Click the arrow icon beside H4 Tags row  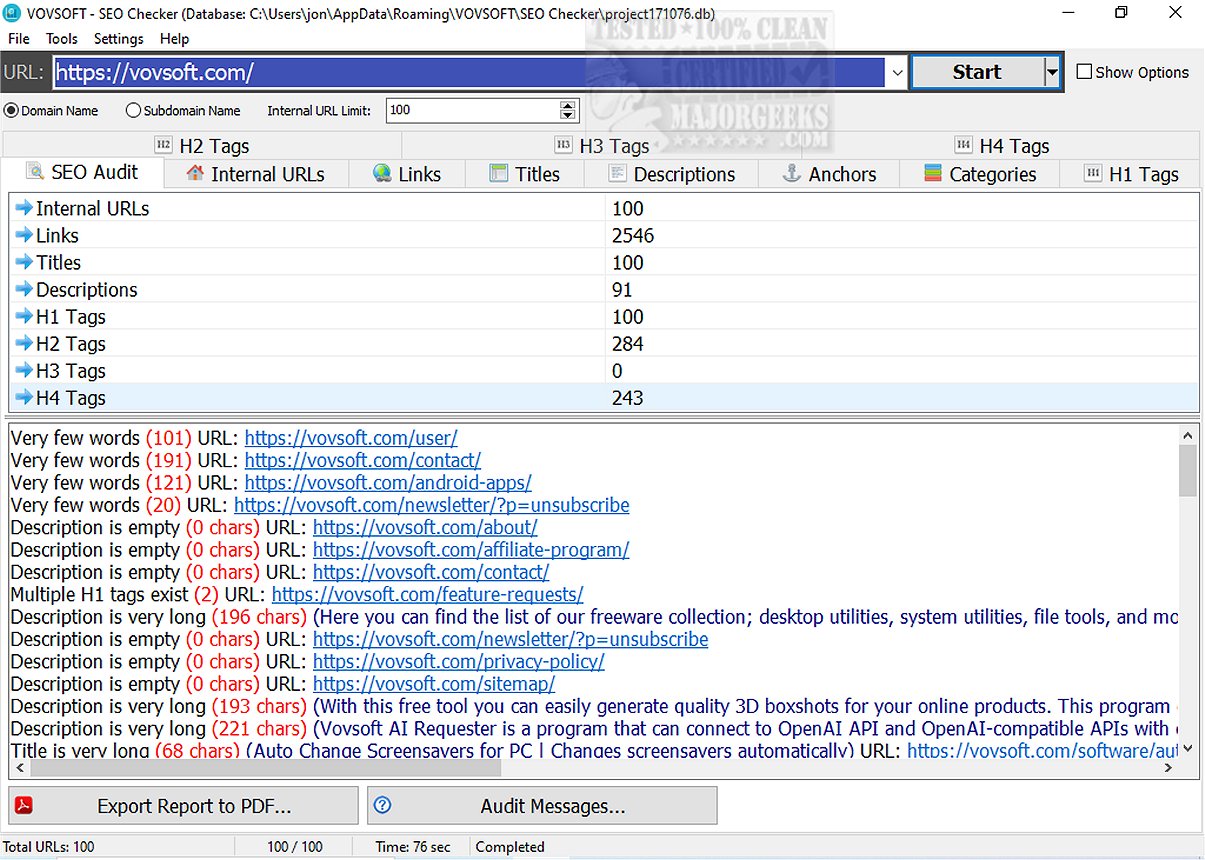(x=24, y=397)
